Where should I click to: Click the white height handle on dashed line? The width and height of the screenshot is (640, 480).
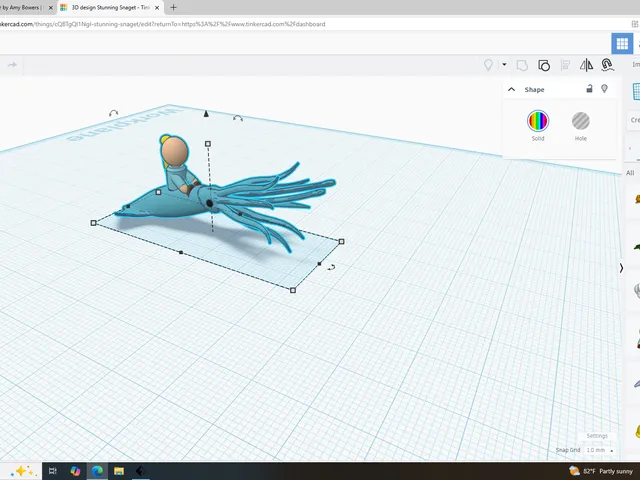[x=208, y=144]
